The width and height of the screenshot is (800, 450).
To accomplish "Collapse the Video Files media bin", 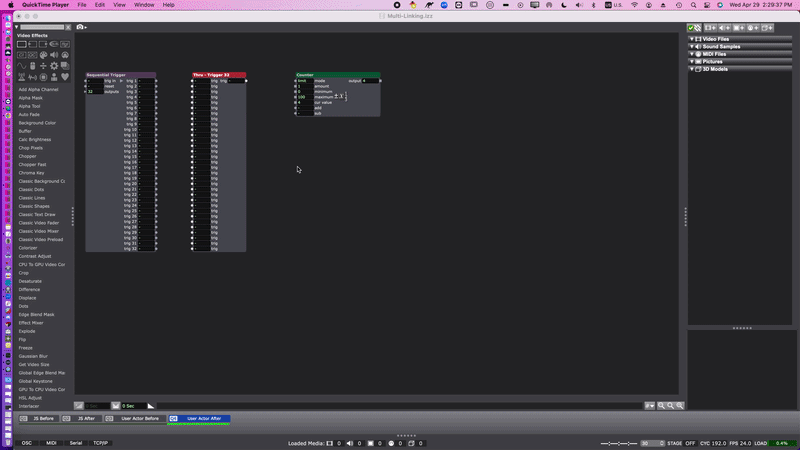I will (x=692, y=39).
